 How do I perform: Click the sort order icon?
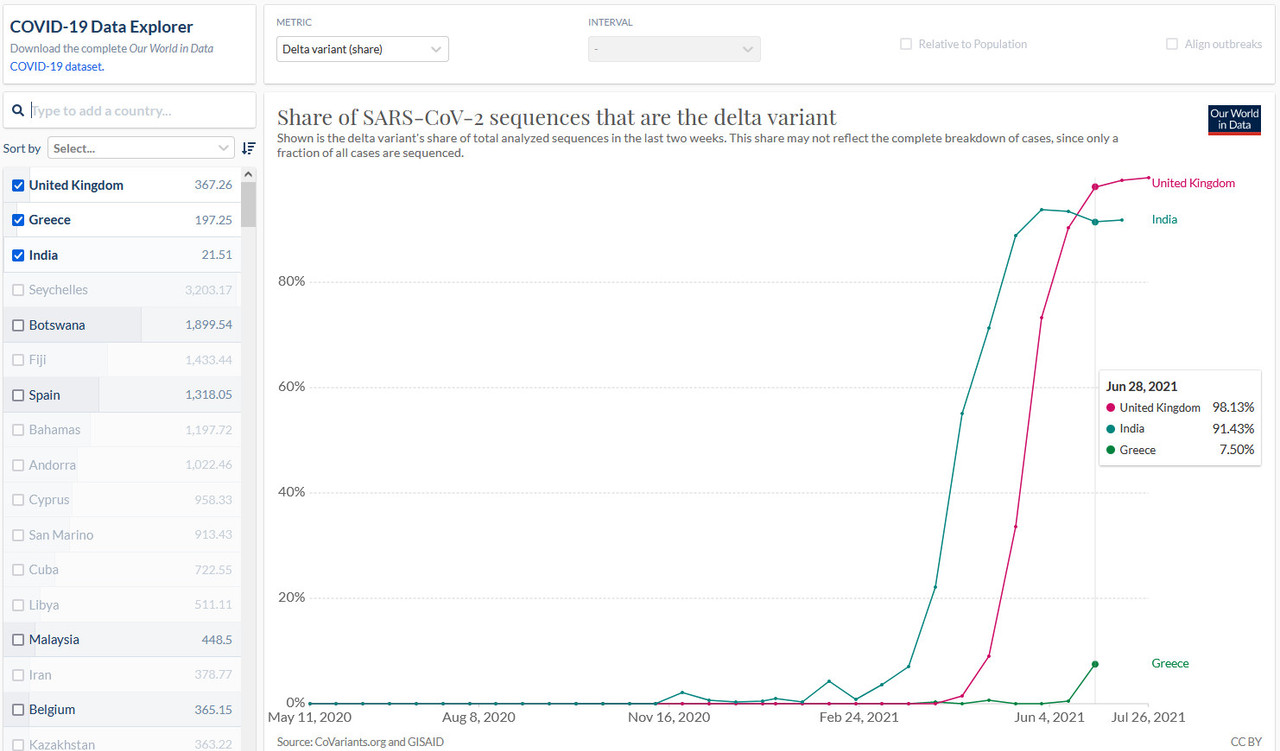pos(248,148)
